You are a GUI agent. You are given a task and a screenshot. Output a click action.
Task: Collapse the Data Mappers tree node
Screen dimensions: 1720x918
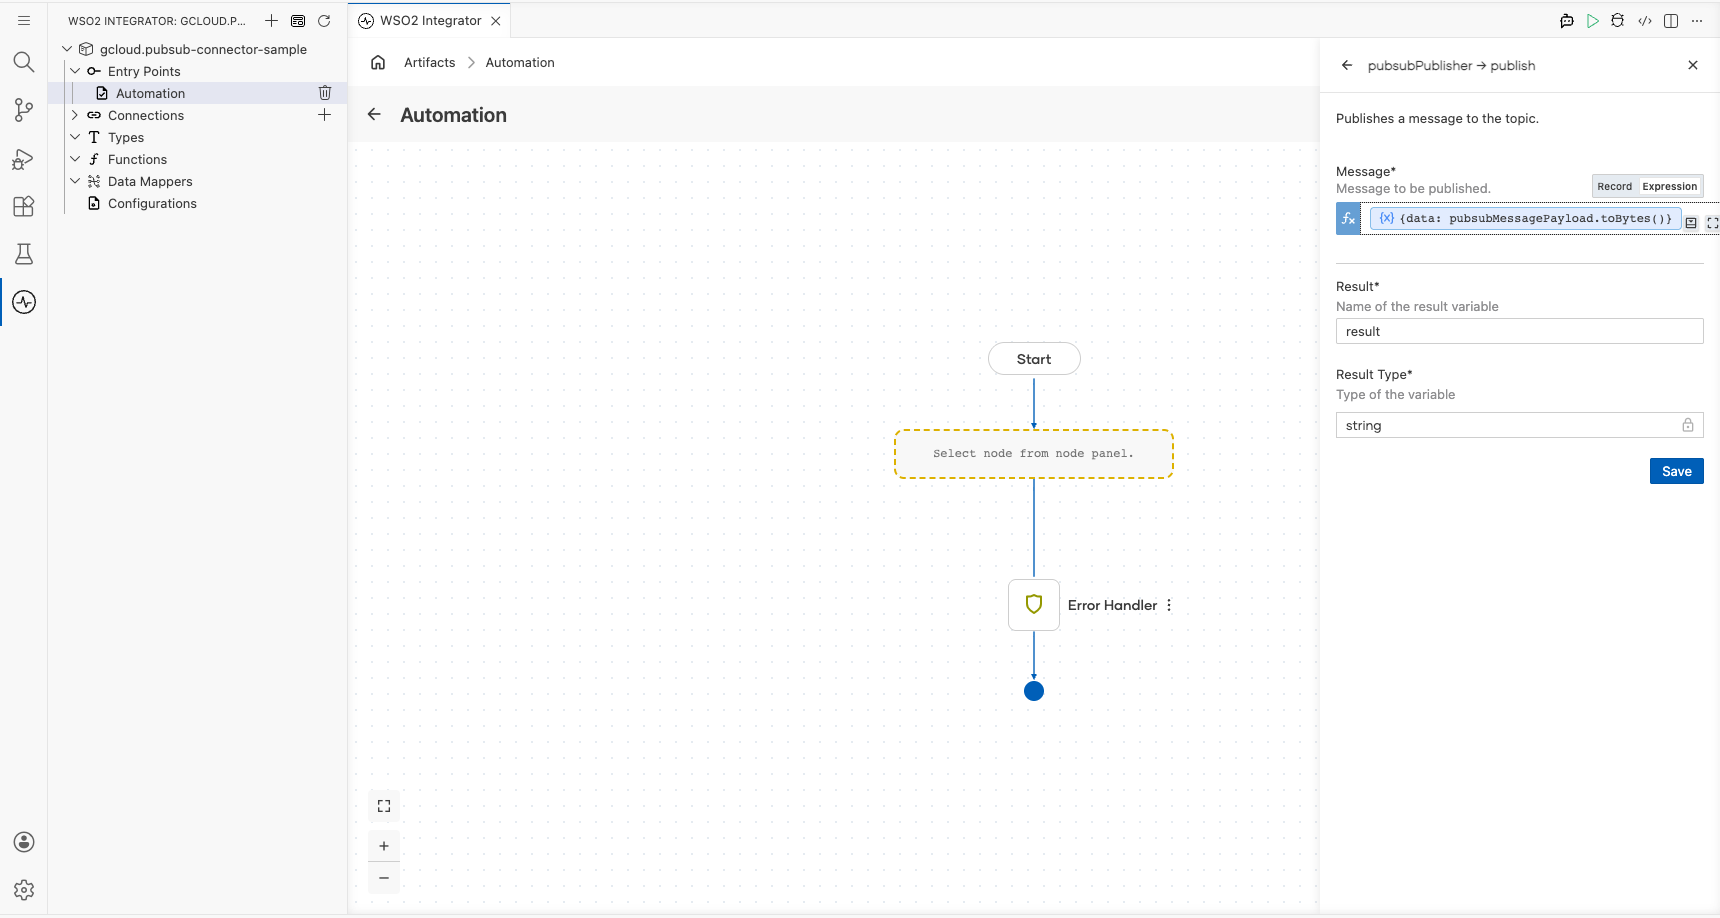75,181
